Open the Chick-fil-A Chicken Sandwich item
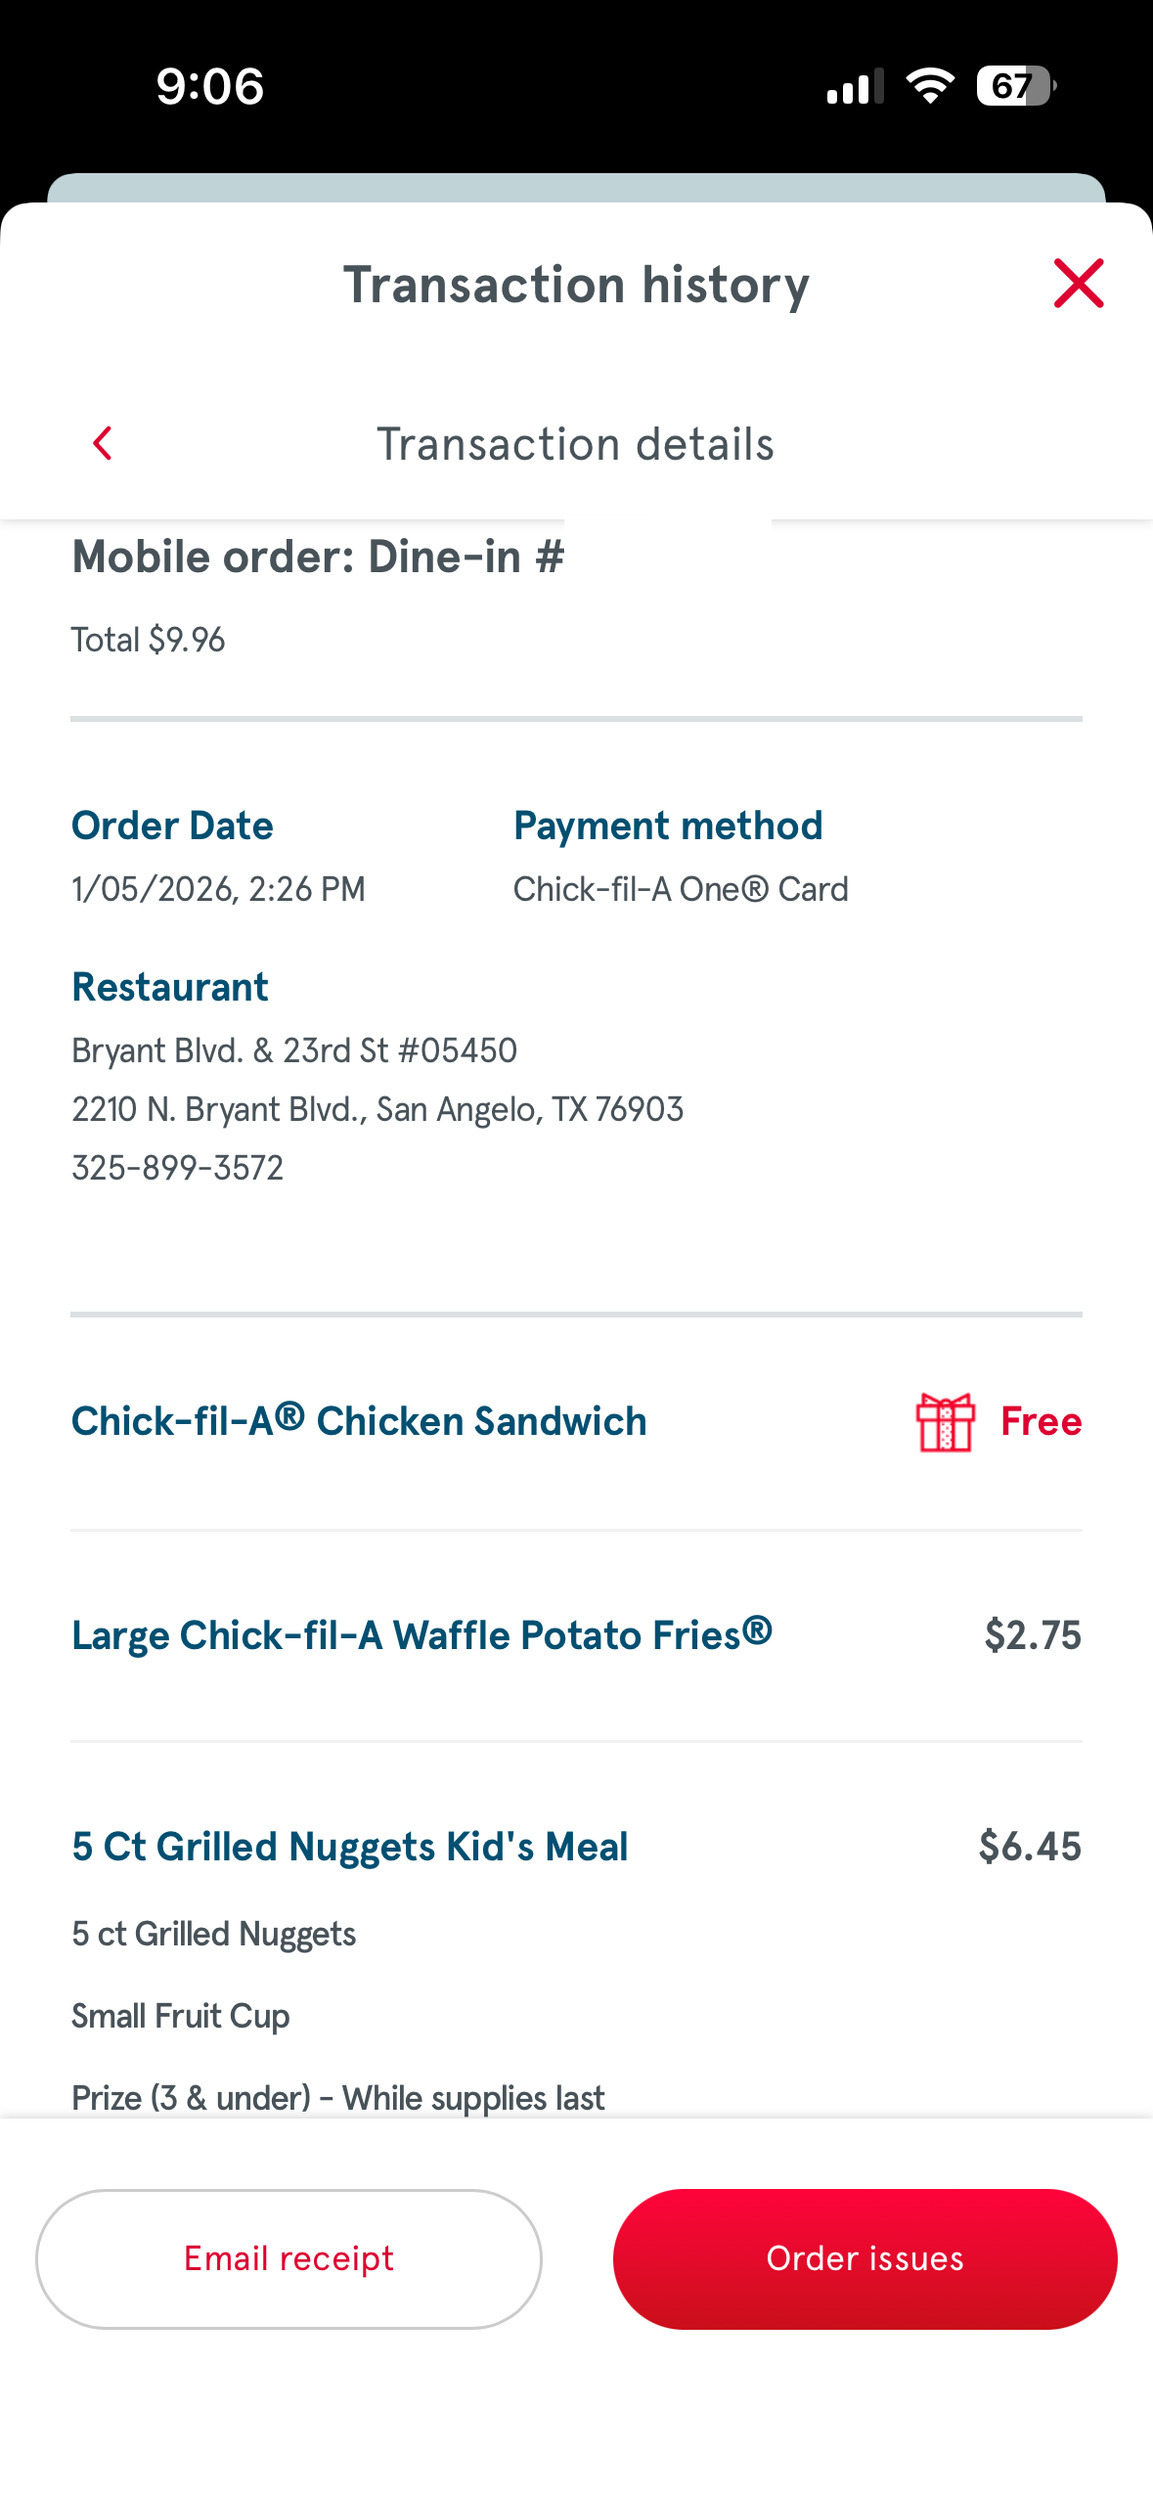The height and width of the screenshot is (2500, 1153). 359,1421
